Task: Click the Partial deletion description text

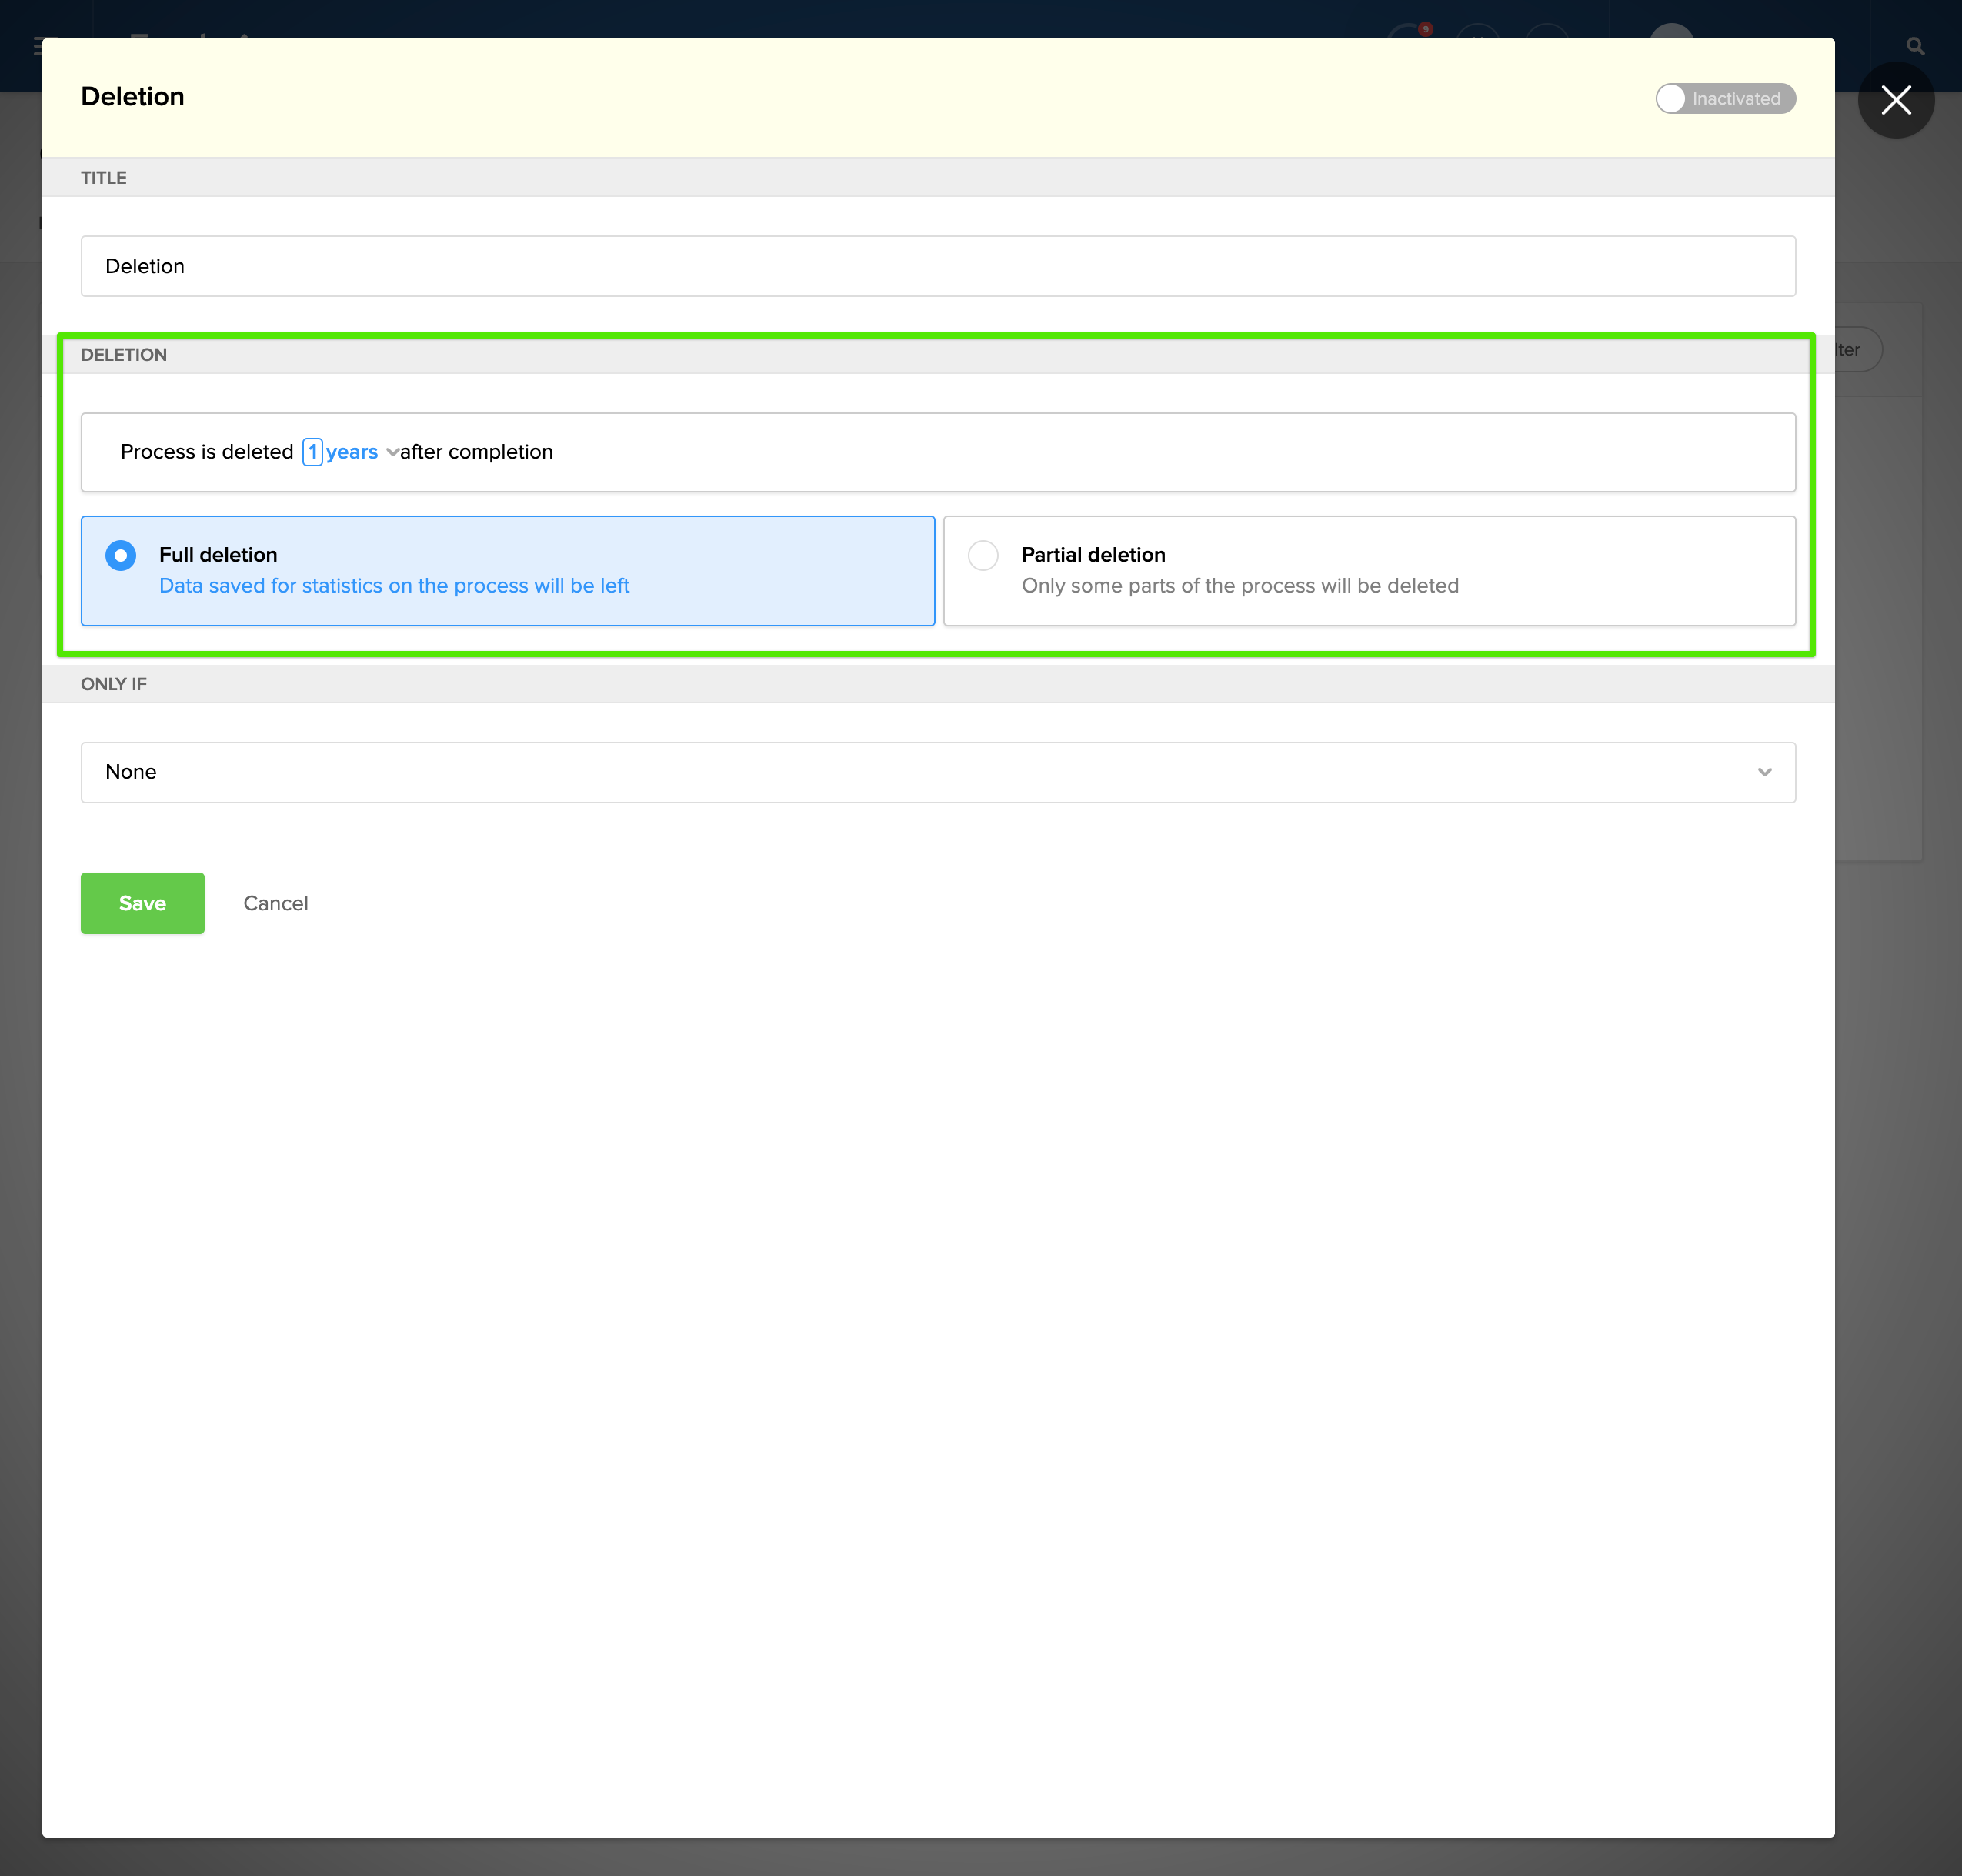Action: (x=1239, y=586)
